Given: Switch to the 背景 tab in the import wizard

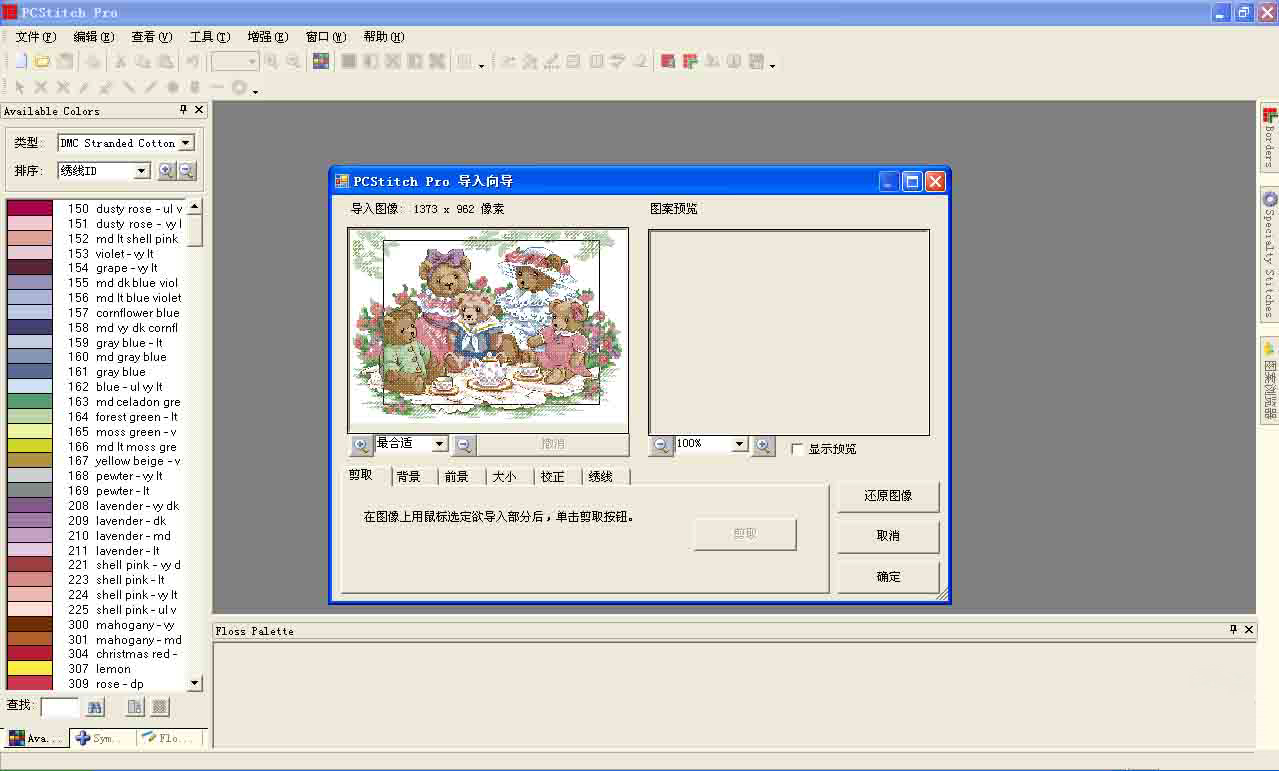Looking at the screenshot, I should [409, 476].
